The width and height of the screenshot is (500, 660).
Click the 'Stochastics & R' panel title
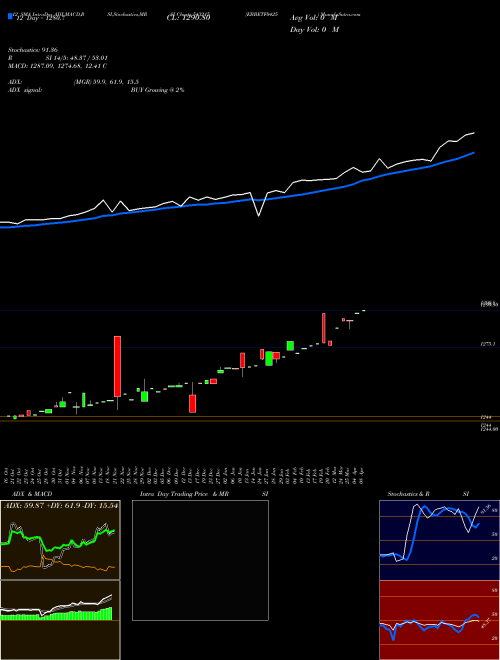[409, 494]
